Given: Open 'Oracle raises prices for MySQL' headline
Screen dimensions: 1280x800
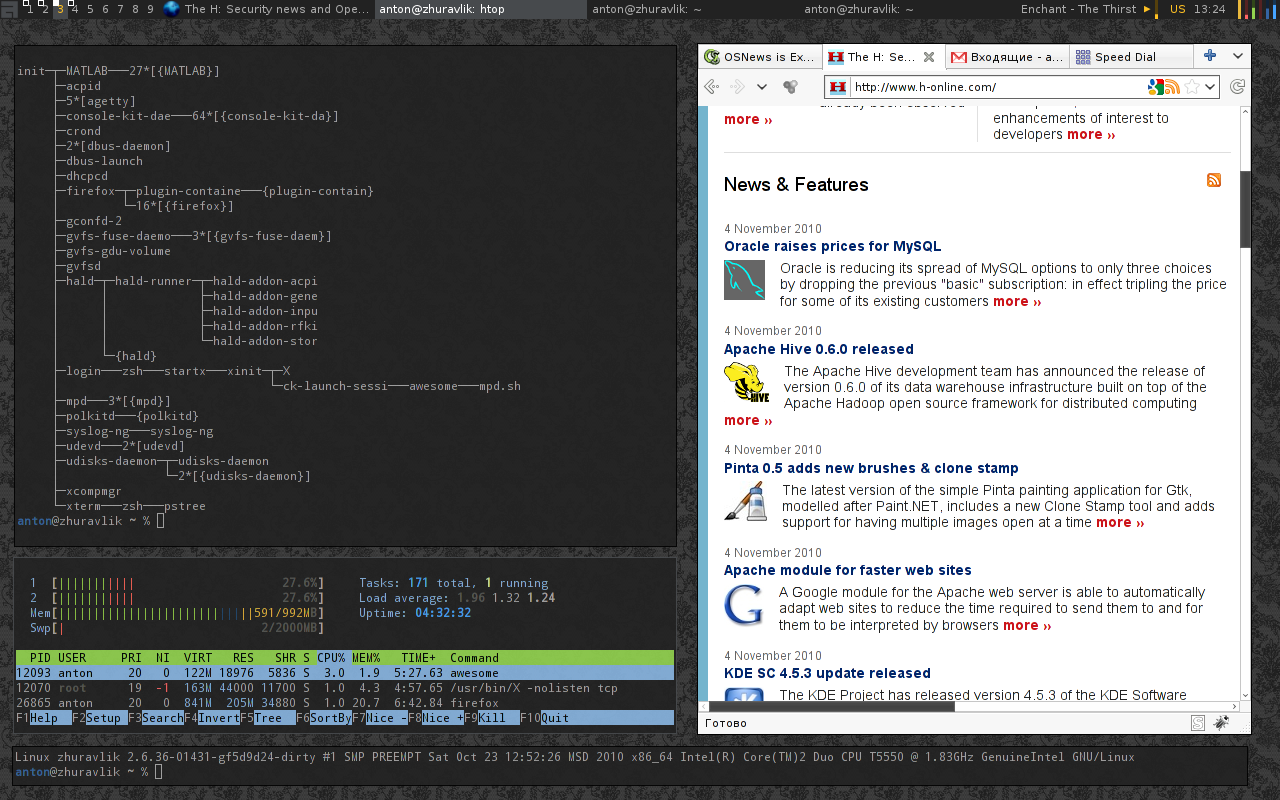Looking at the screenshot, I should [x=832, y=246].
